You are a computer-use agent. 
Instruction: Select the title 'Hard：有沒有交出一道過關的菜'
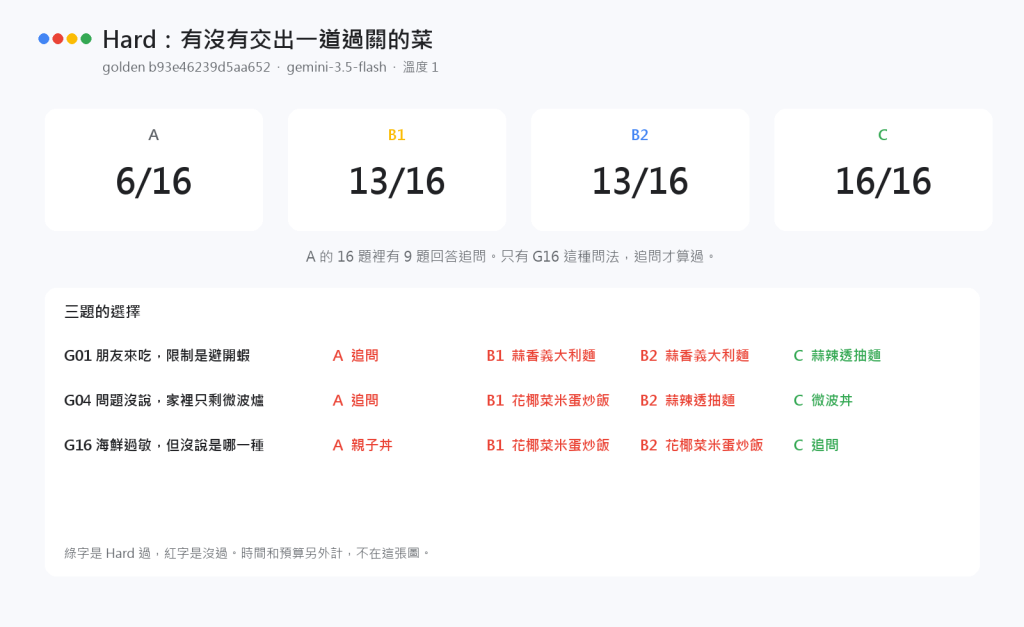pos(267,39)
